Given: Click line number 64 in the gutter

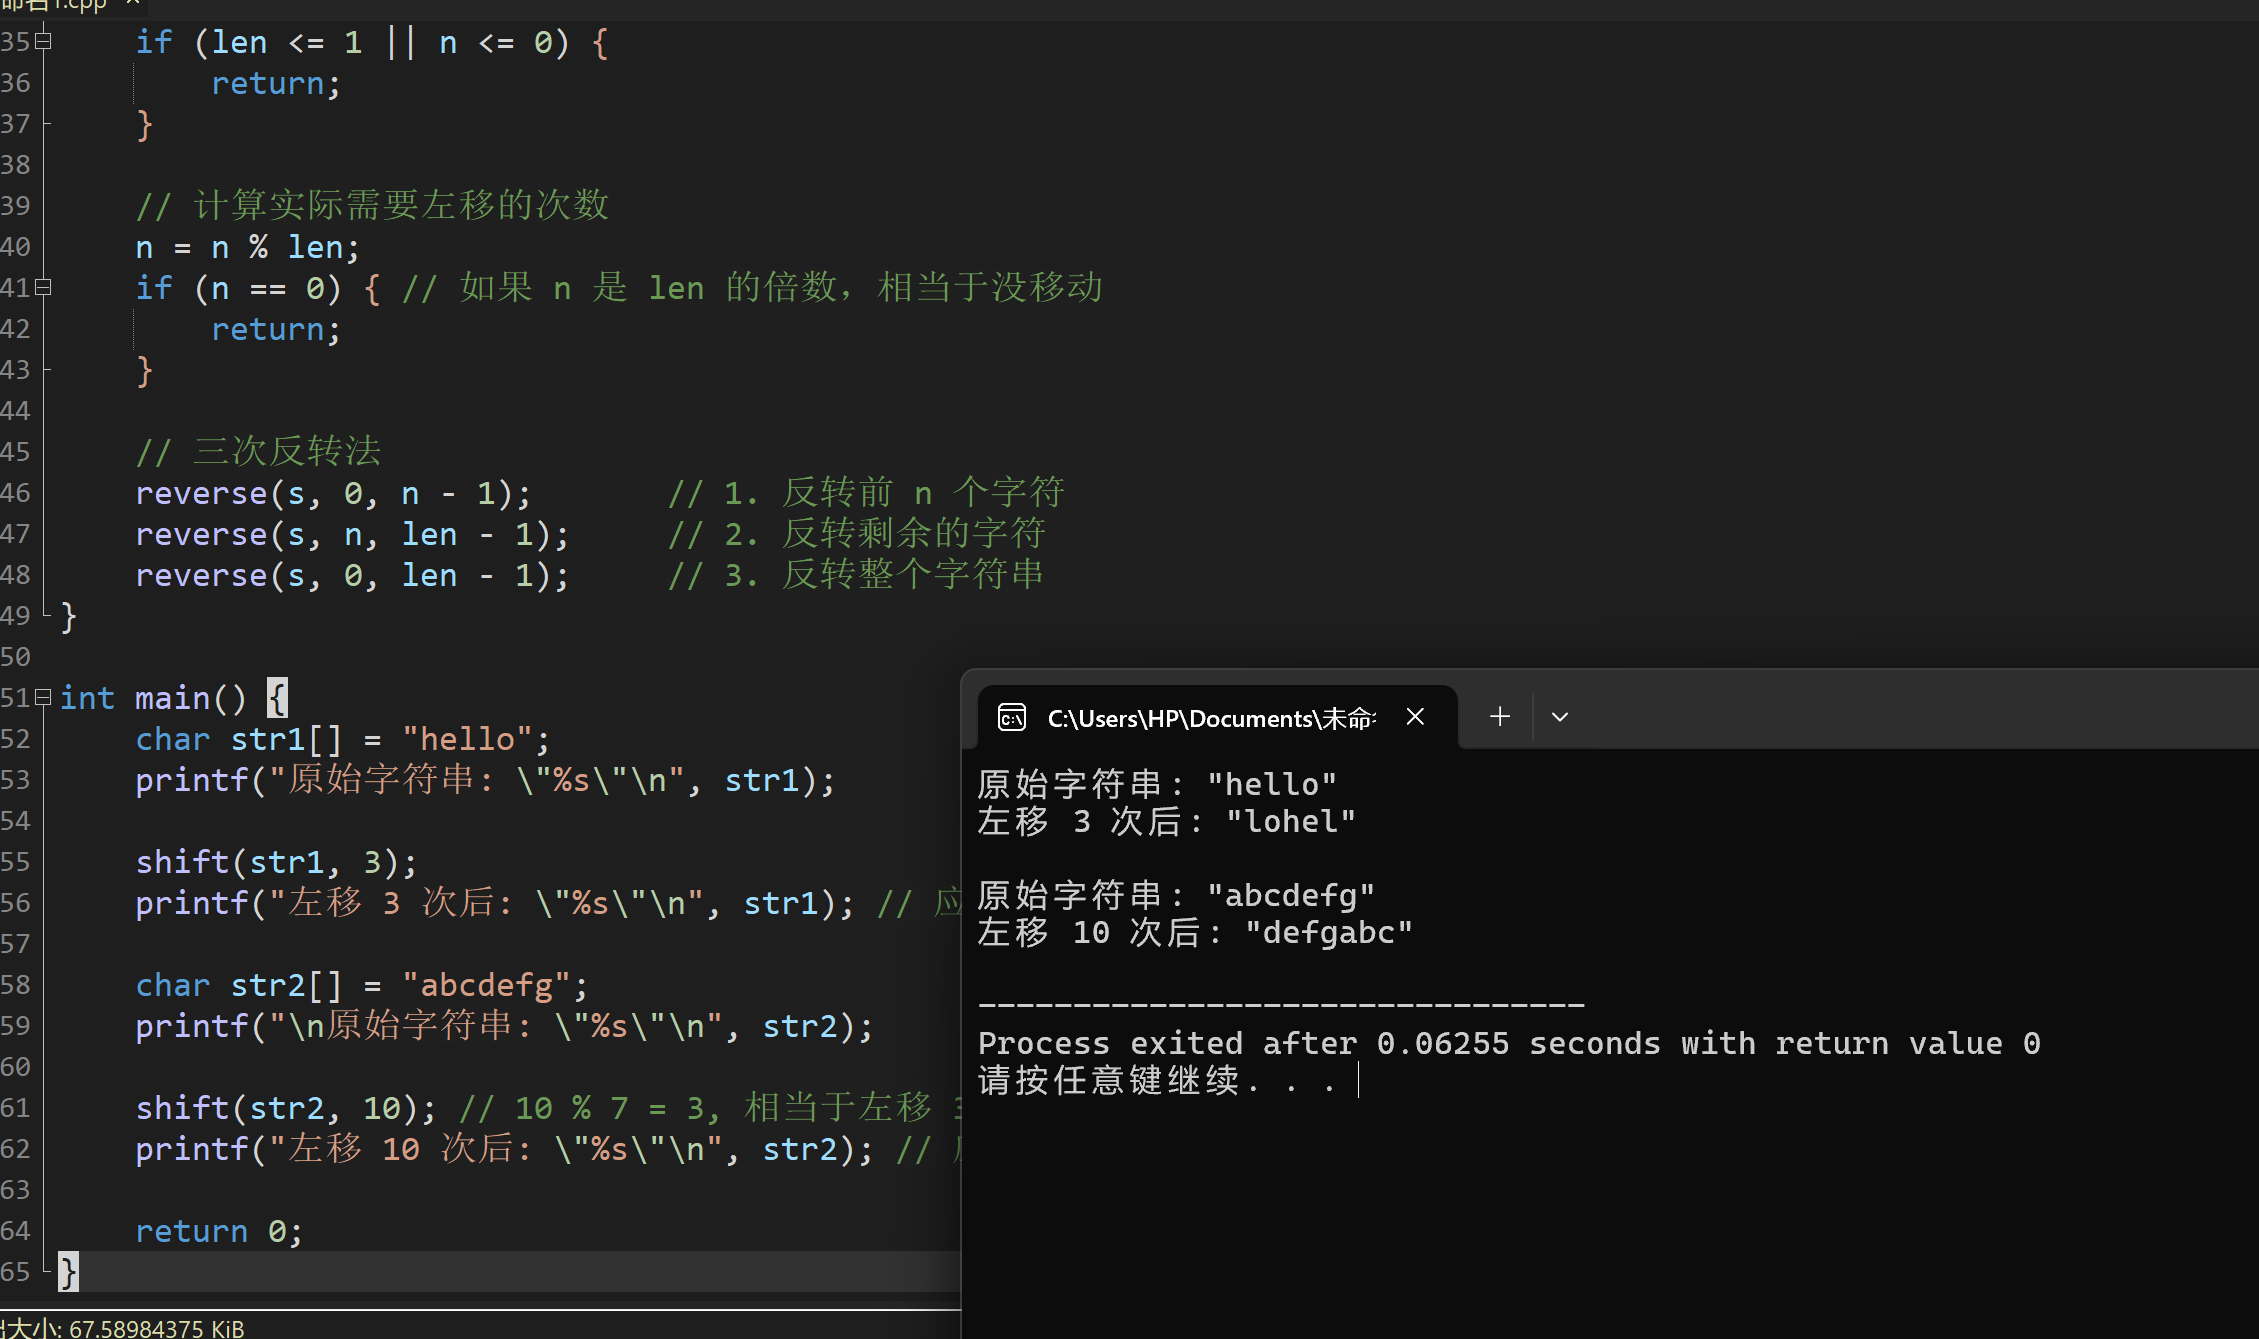Looking at the screenshot, I should point(16,1231).
